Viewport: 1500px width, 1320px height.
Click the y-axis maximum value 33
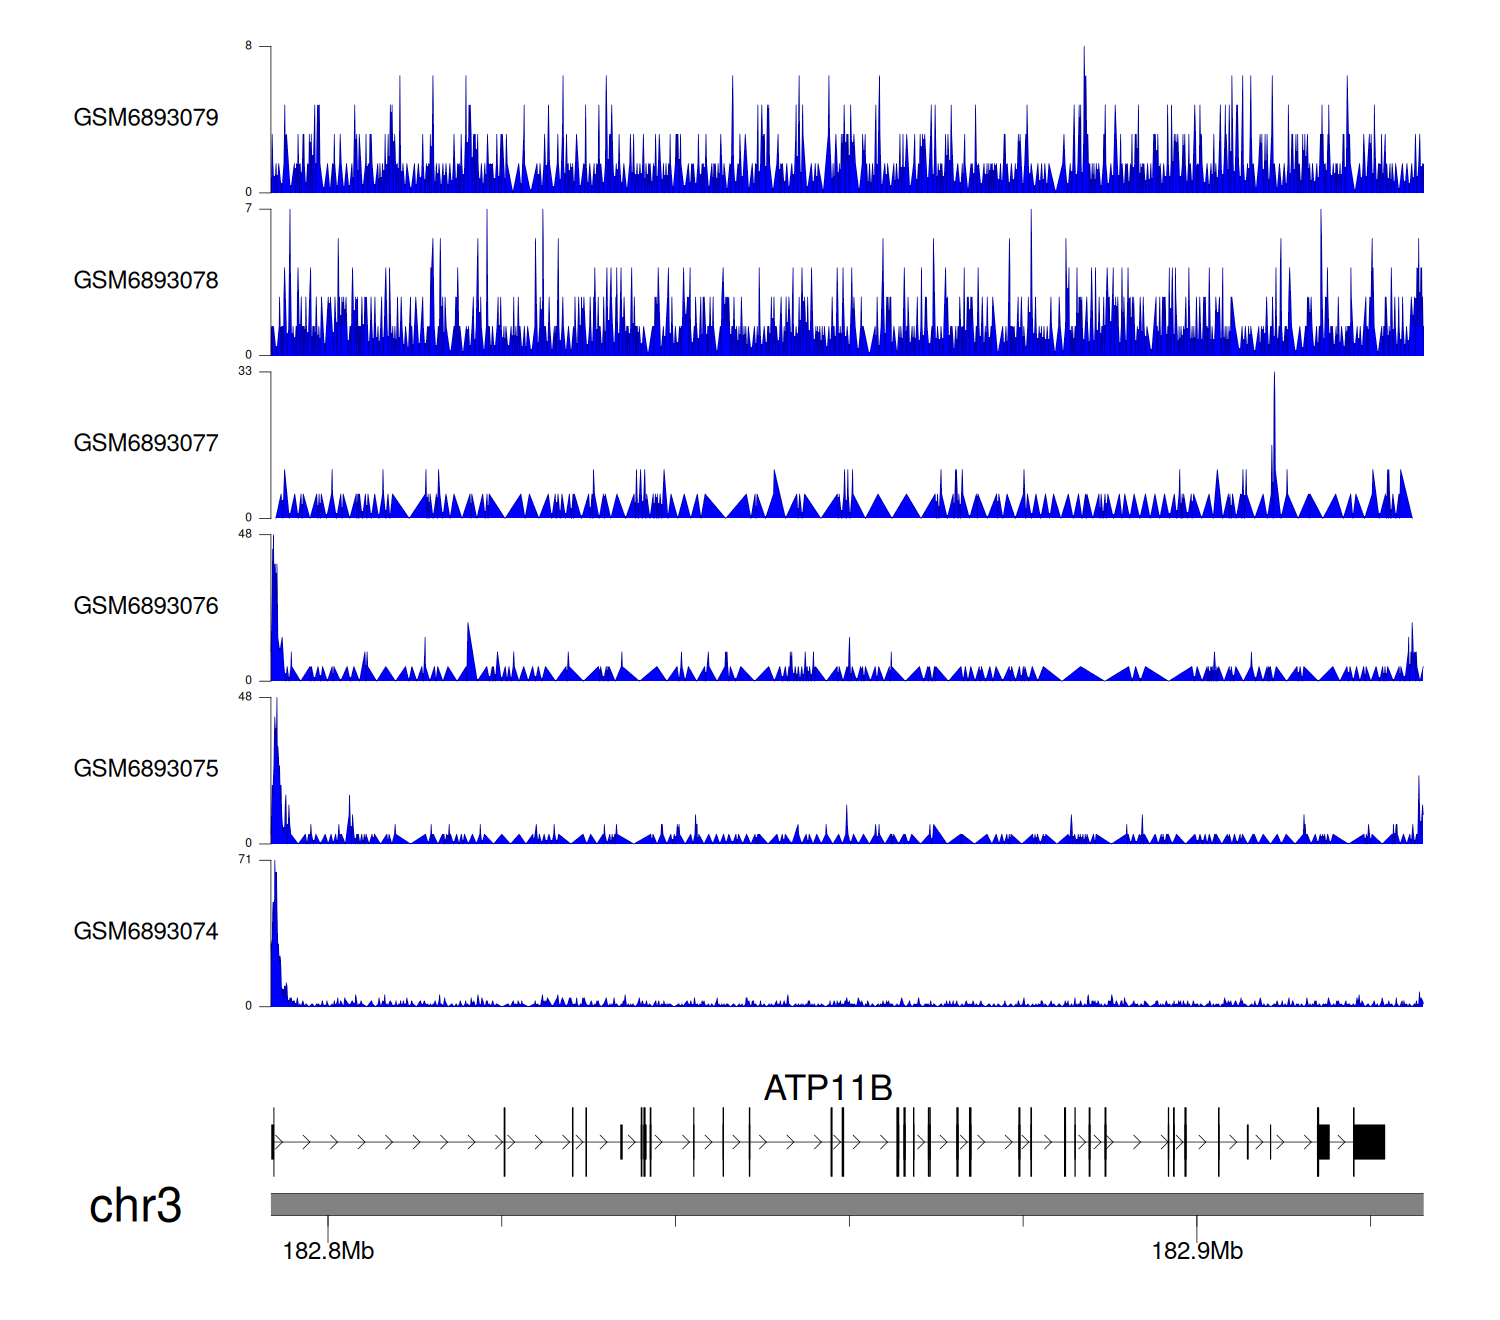coord(245,371)
